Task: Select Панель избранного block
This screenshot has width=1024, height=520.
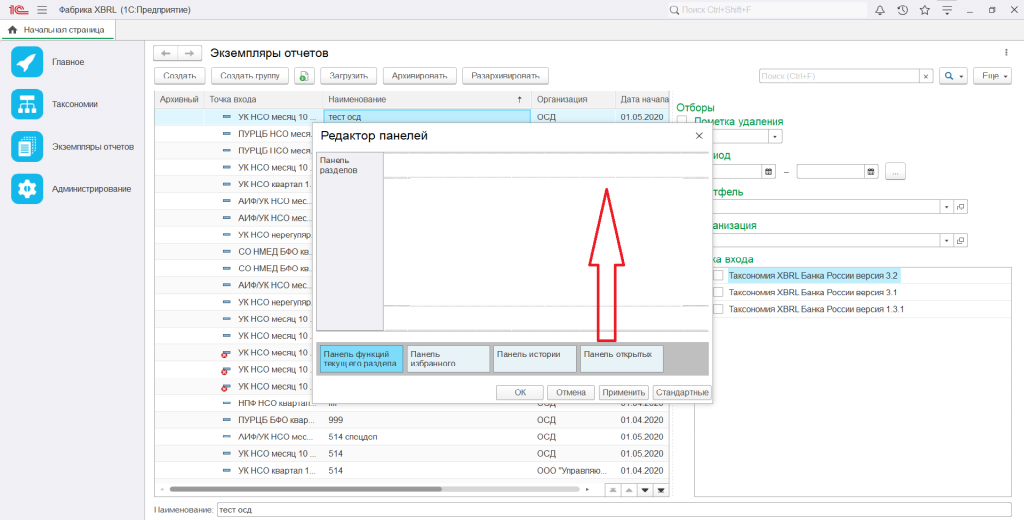Action: 448,359
